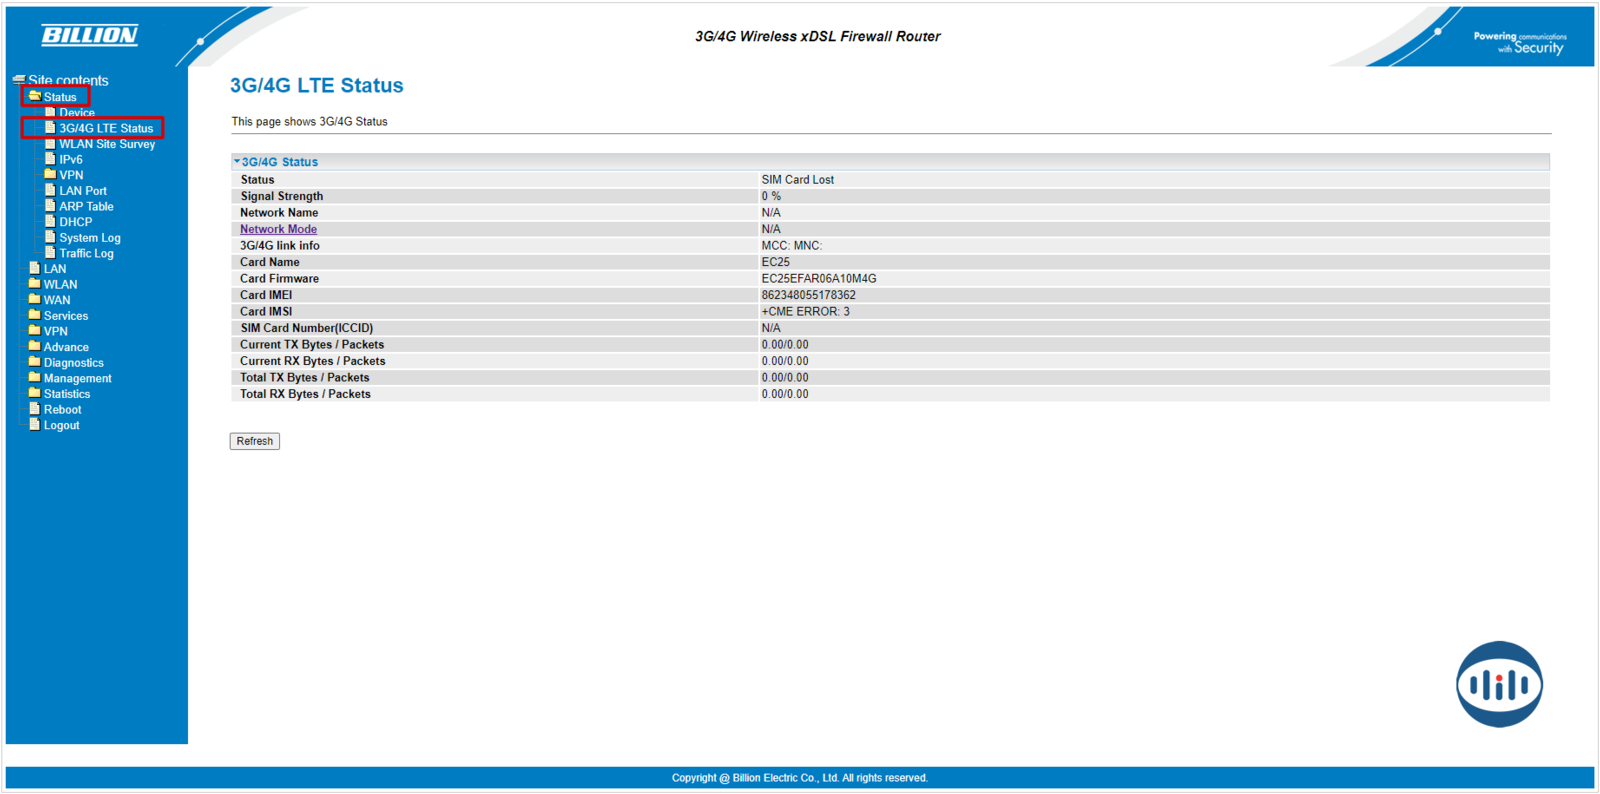Open the Device status page

(x=76, y=113)
